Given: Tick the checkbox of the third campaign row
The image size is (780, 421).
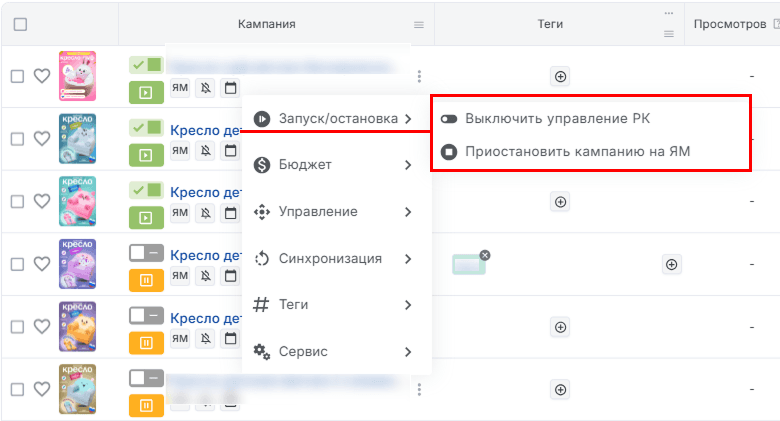Looking at the screenshot, I should (x=17, y=202).
